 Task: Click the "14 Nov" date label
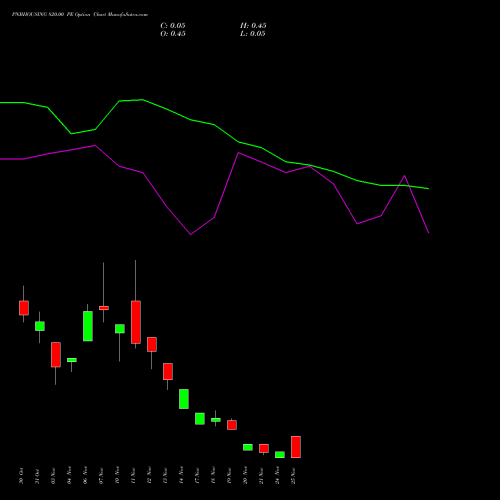click(181, 476)
